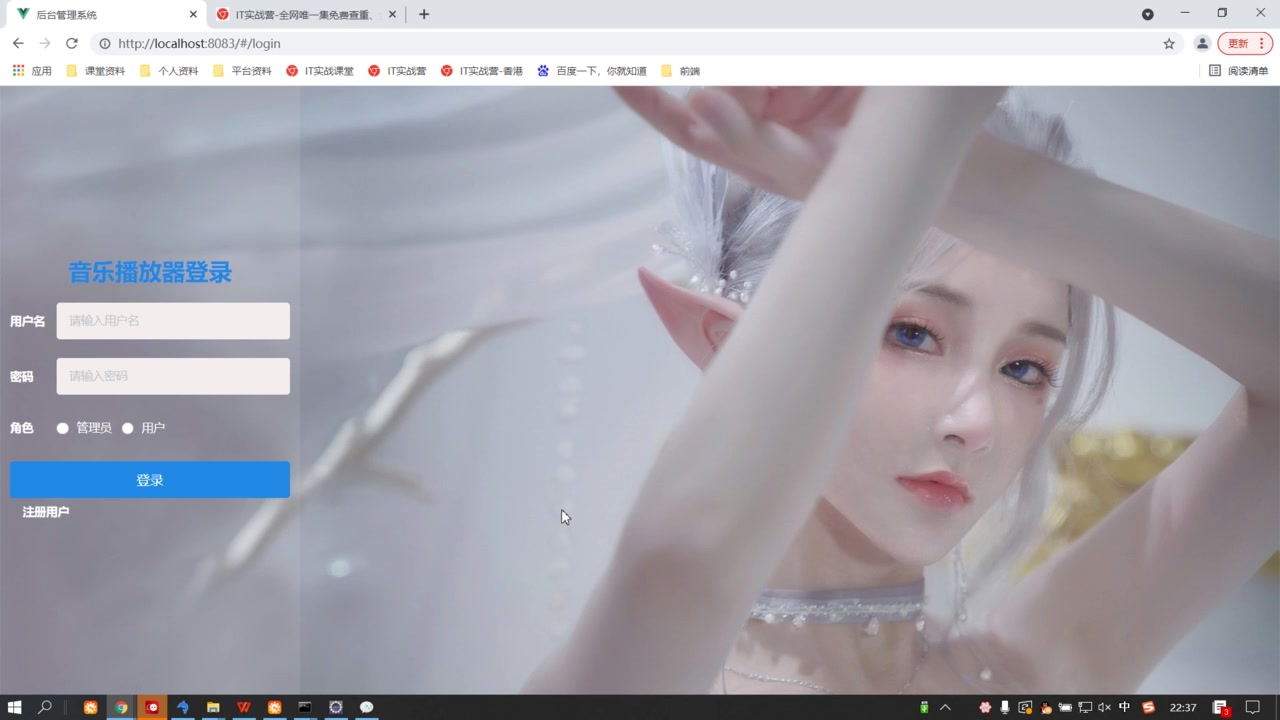The width and height of the screenshot is (1280, 720).
Task: Click the 密码 password input field
Action: [x=173, y=376]
